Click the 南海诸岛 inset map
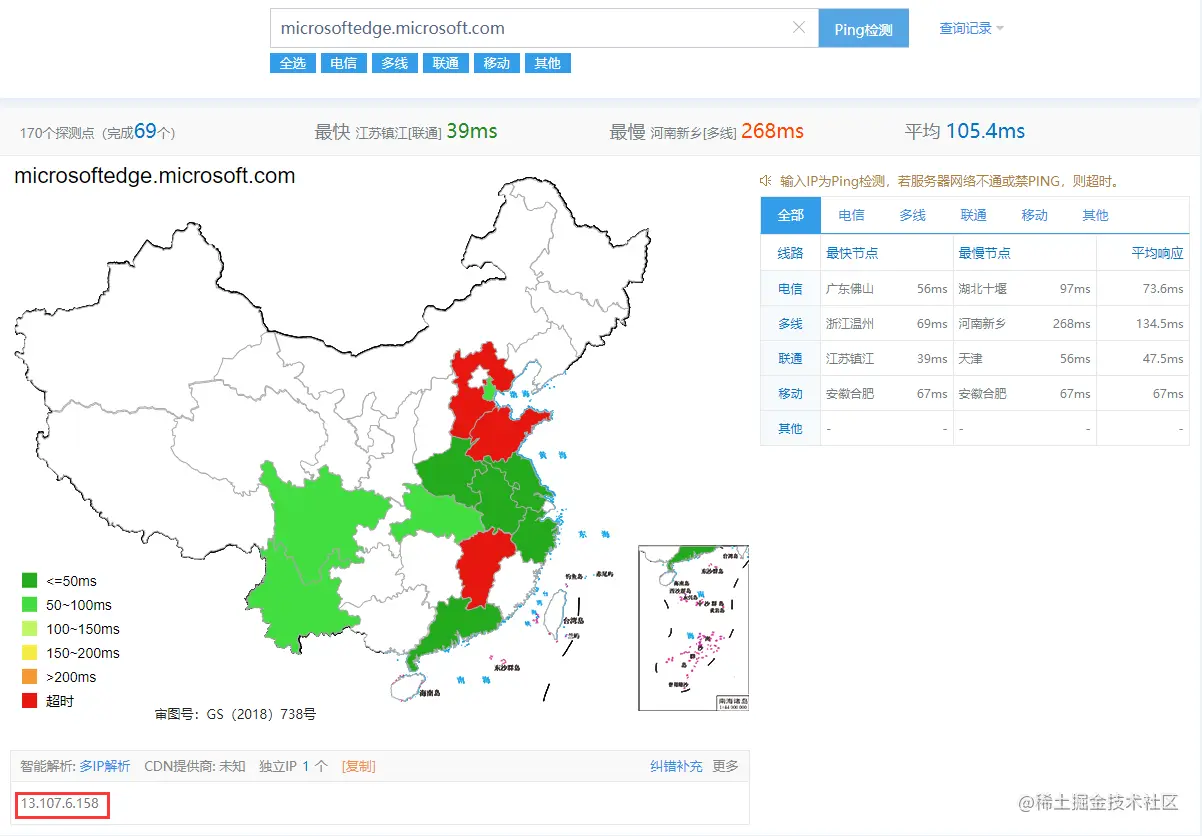This screenshot has height=836, width=1202. [x=693, y=628]
